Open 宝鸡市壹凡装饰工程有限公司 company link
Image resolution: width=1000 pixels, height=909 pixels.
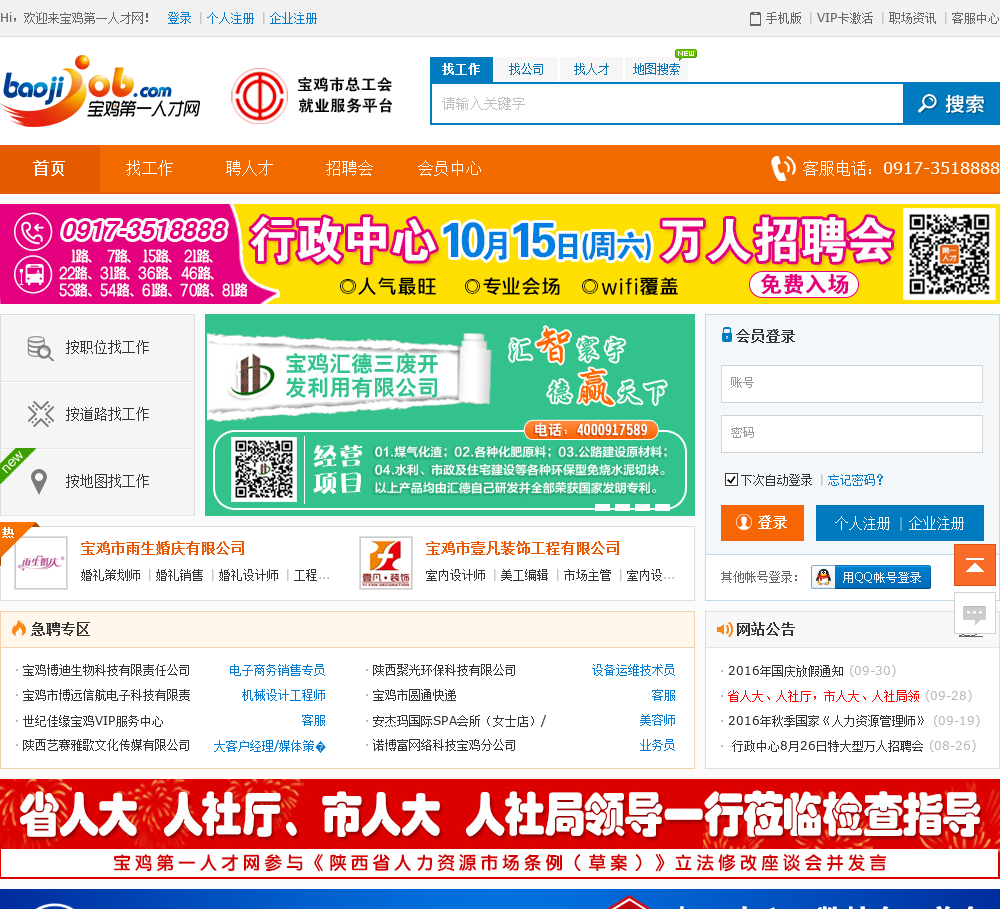[x=523, y=549]
